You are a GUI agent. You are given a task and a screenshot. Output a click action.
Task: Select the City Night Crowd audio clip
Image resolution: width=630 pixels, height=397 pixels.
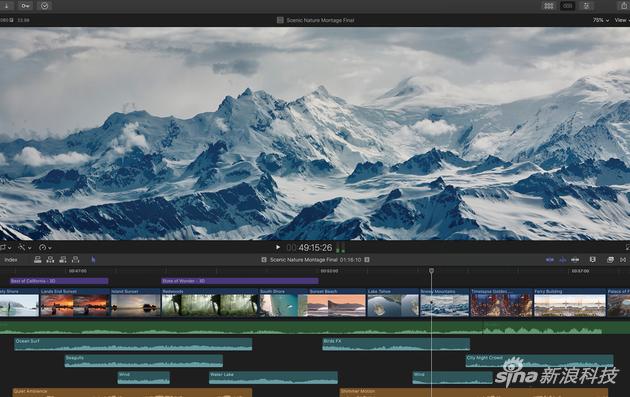(540, 360)
